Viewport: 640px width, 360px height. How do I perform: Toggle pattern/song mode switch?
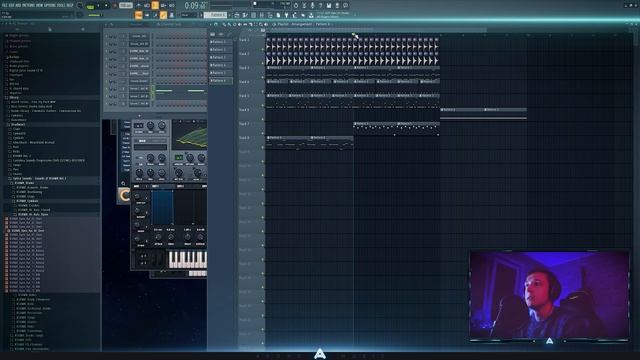click(x=90, y=6)
